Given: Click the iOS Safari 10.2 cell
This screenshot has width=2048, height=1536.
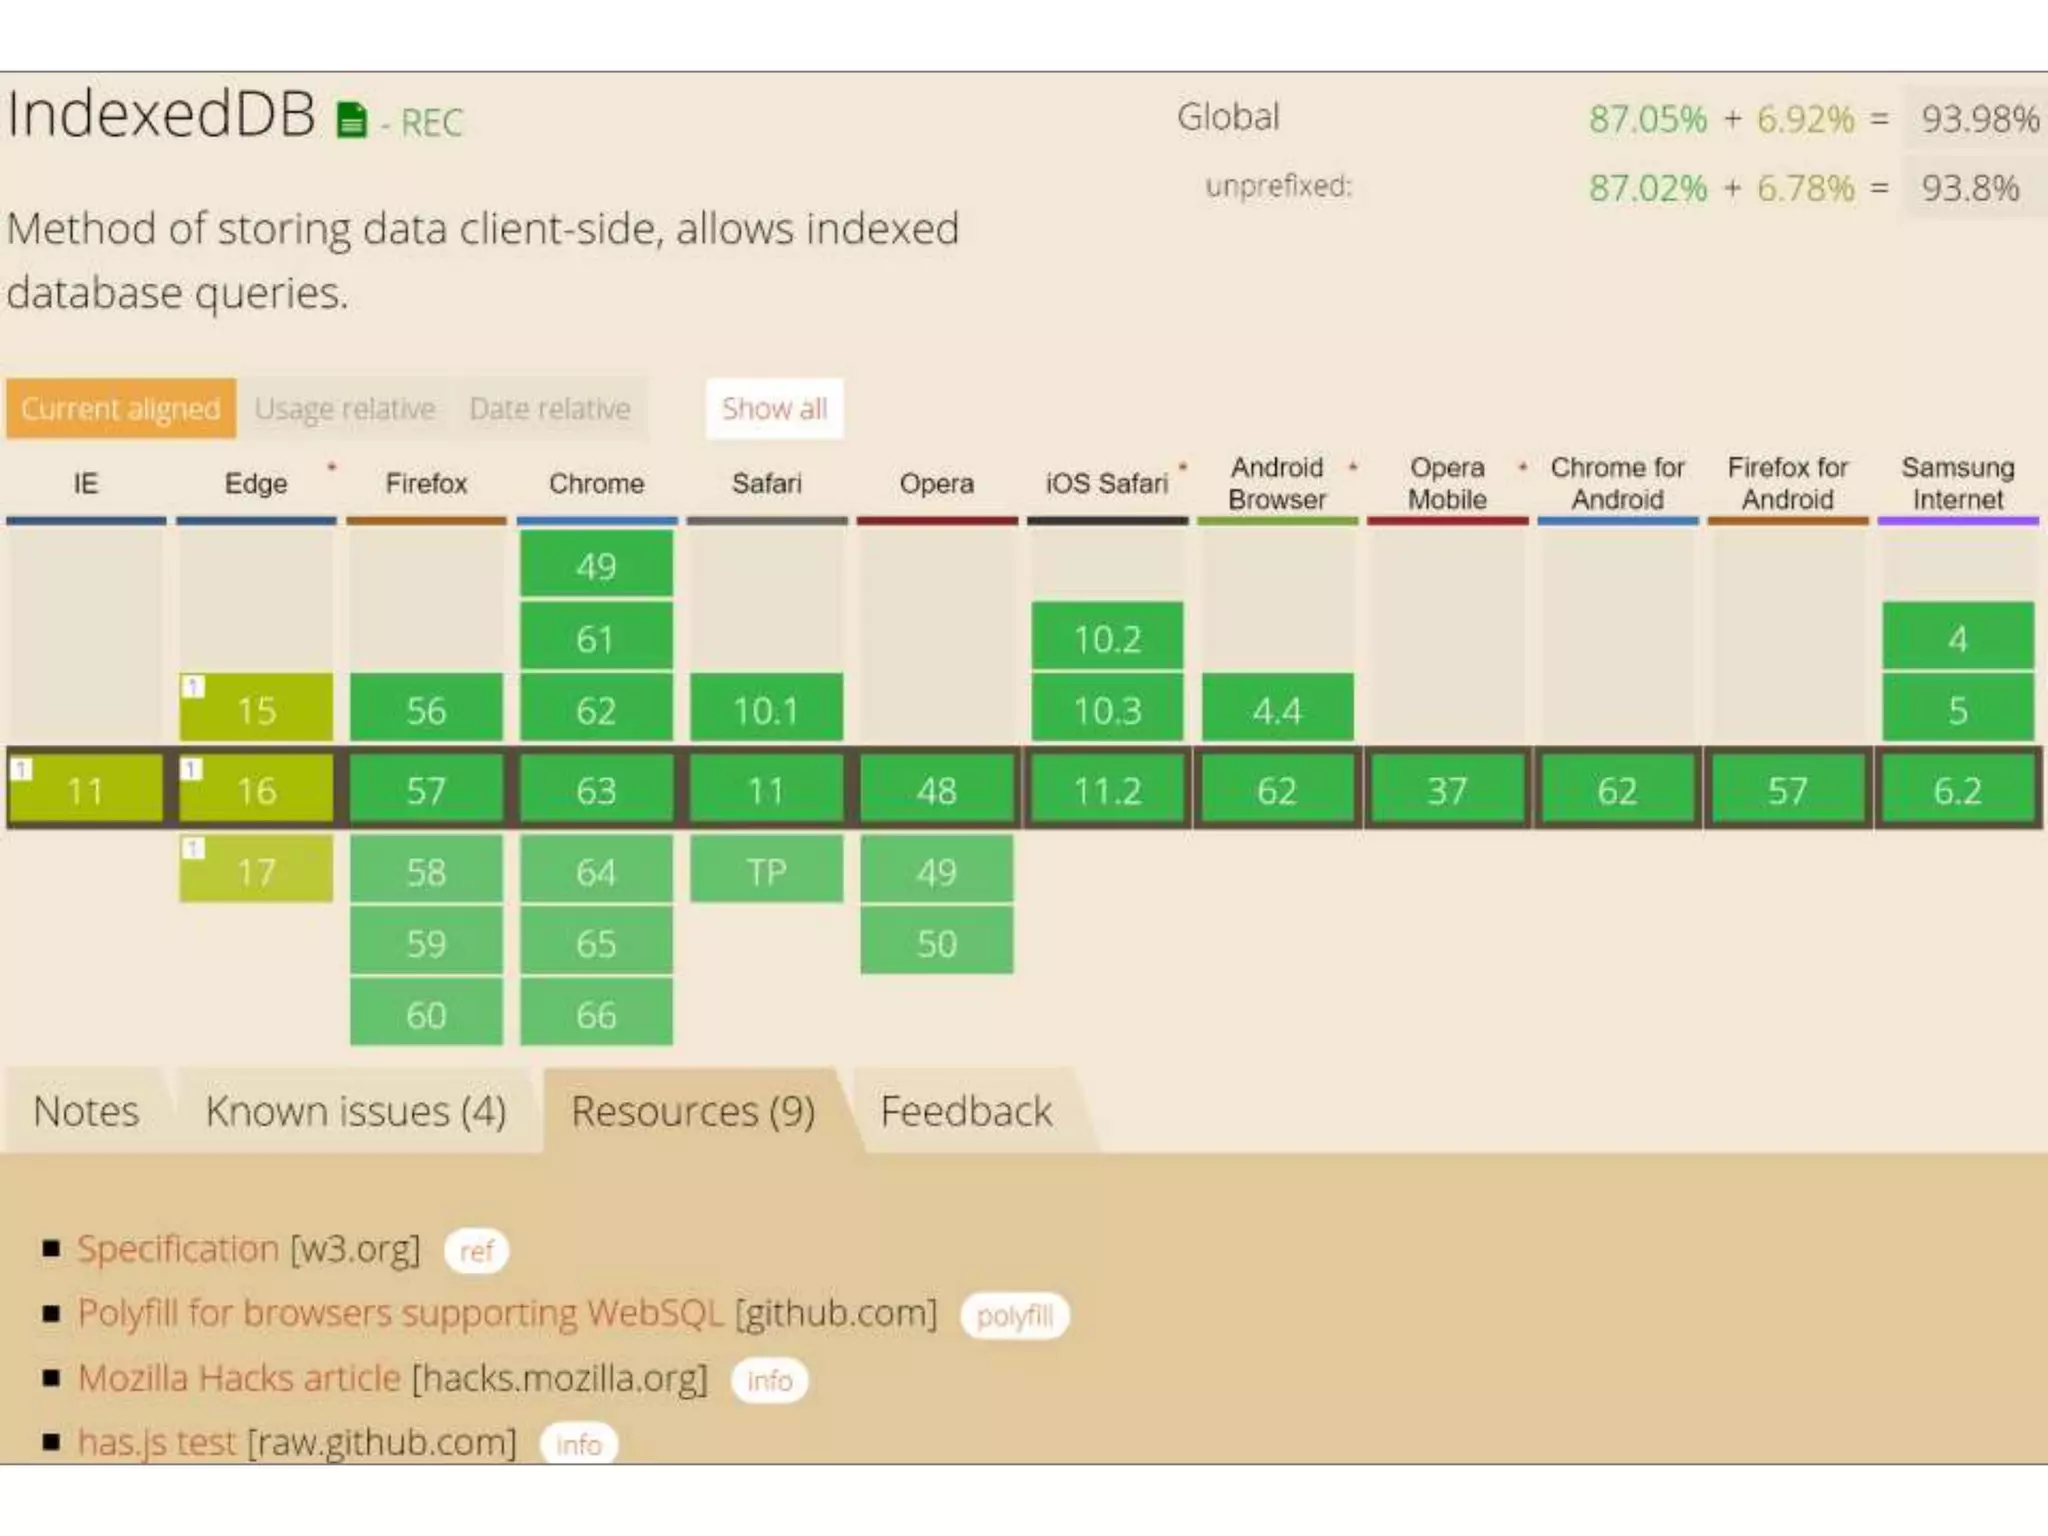Looking at the screenshot, I should click(x=1107, y=637).
